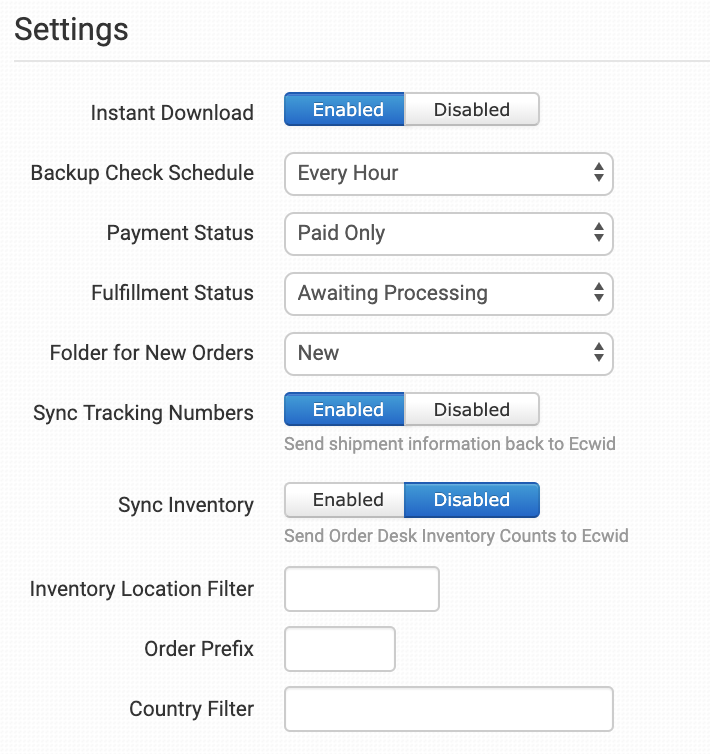Enable Instant Download
This screenshot has height=754, width=710.
click(x=345, y=110)
